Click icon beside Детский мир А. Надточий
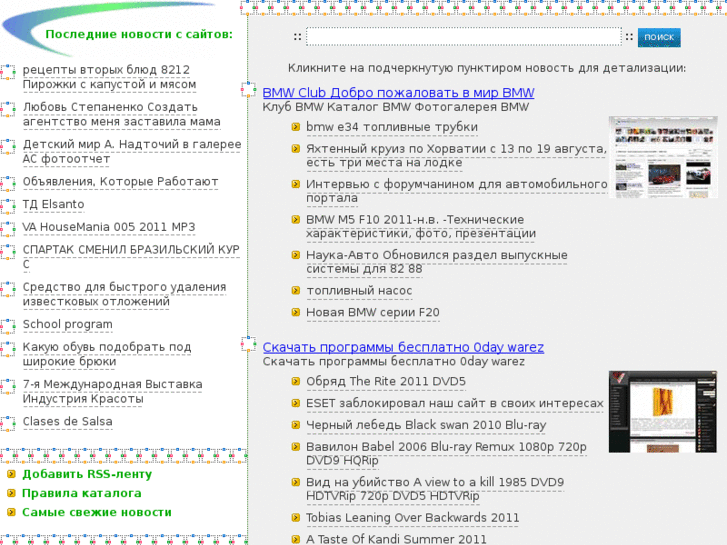The height and width of the screenshot is (545, 727). [8, 147]
